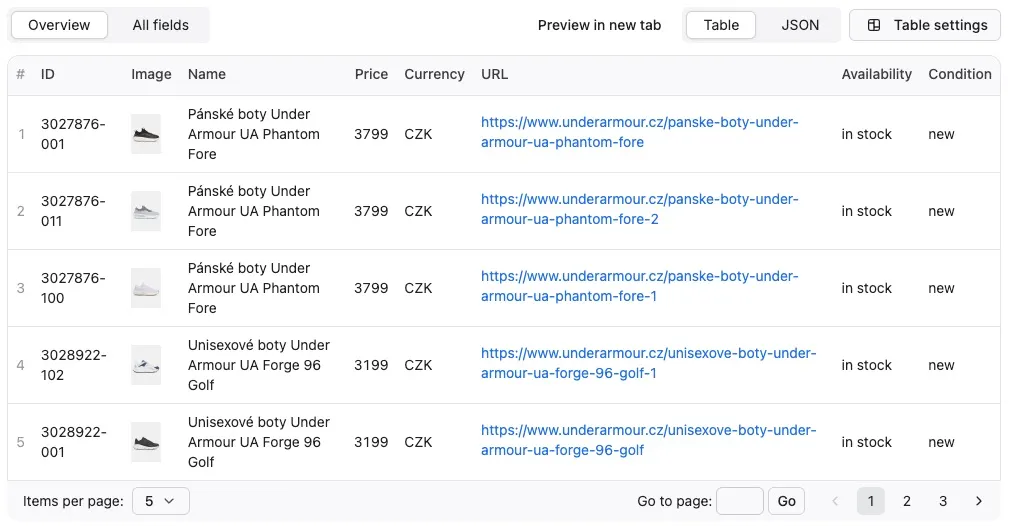This screenshot has height=526, width=1009.
Task: Click the Name column header
Action: click(x=207, y=74)
